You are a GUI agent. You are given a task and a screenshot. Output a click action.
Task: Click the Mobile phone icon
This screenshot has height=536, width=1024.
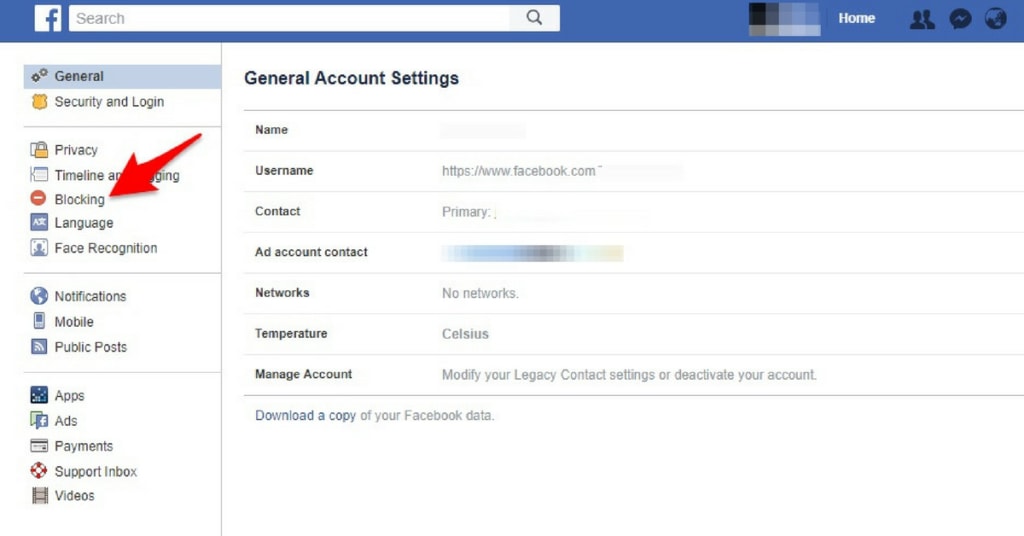tap(39, 321)
